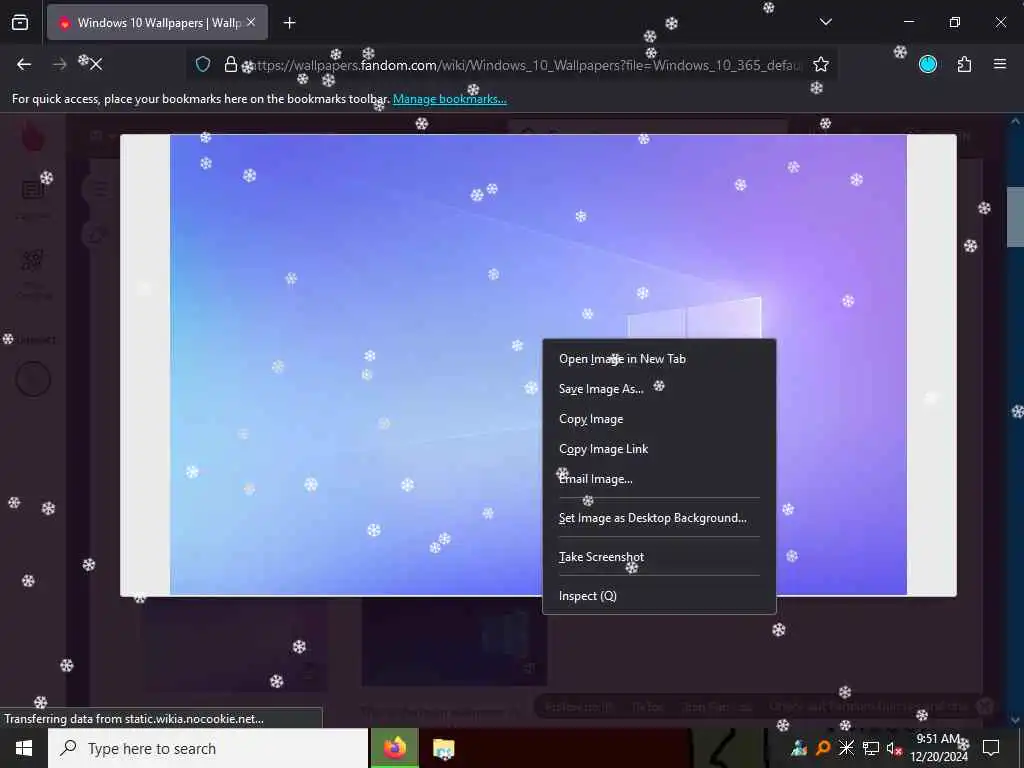Go forward with the forward arrow
The image size is (1024, 768).
pyautogui.click(x=59, y=64)
